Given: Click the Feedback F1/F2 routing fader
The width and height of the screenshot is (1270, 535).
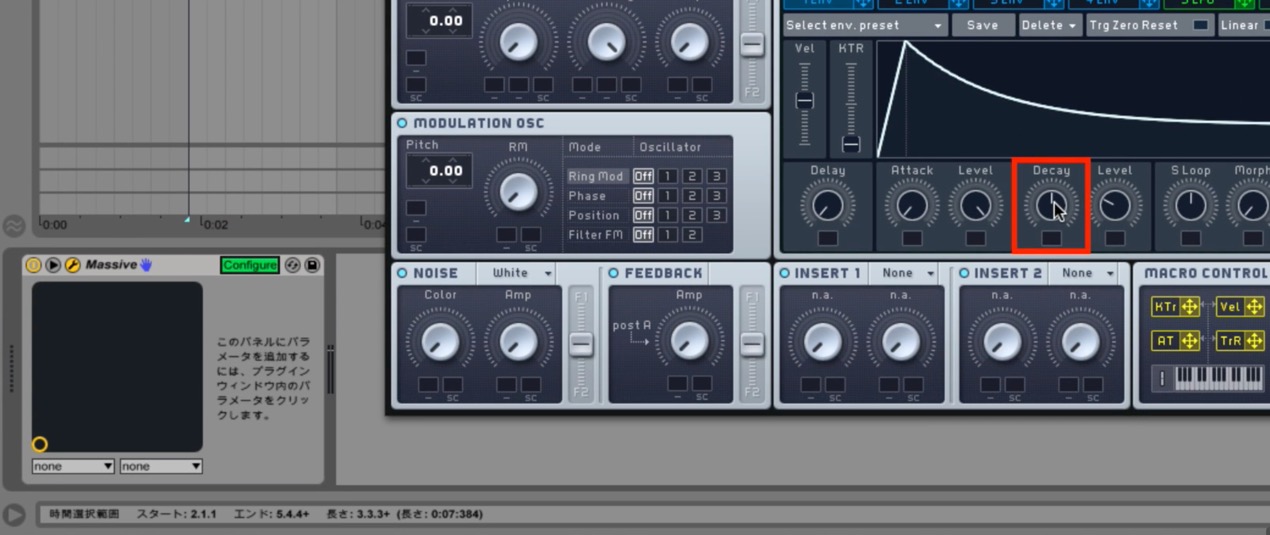Looking at the screenshot, I should [x=752, y=344].
